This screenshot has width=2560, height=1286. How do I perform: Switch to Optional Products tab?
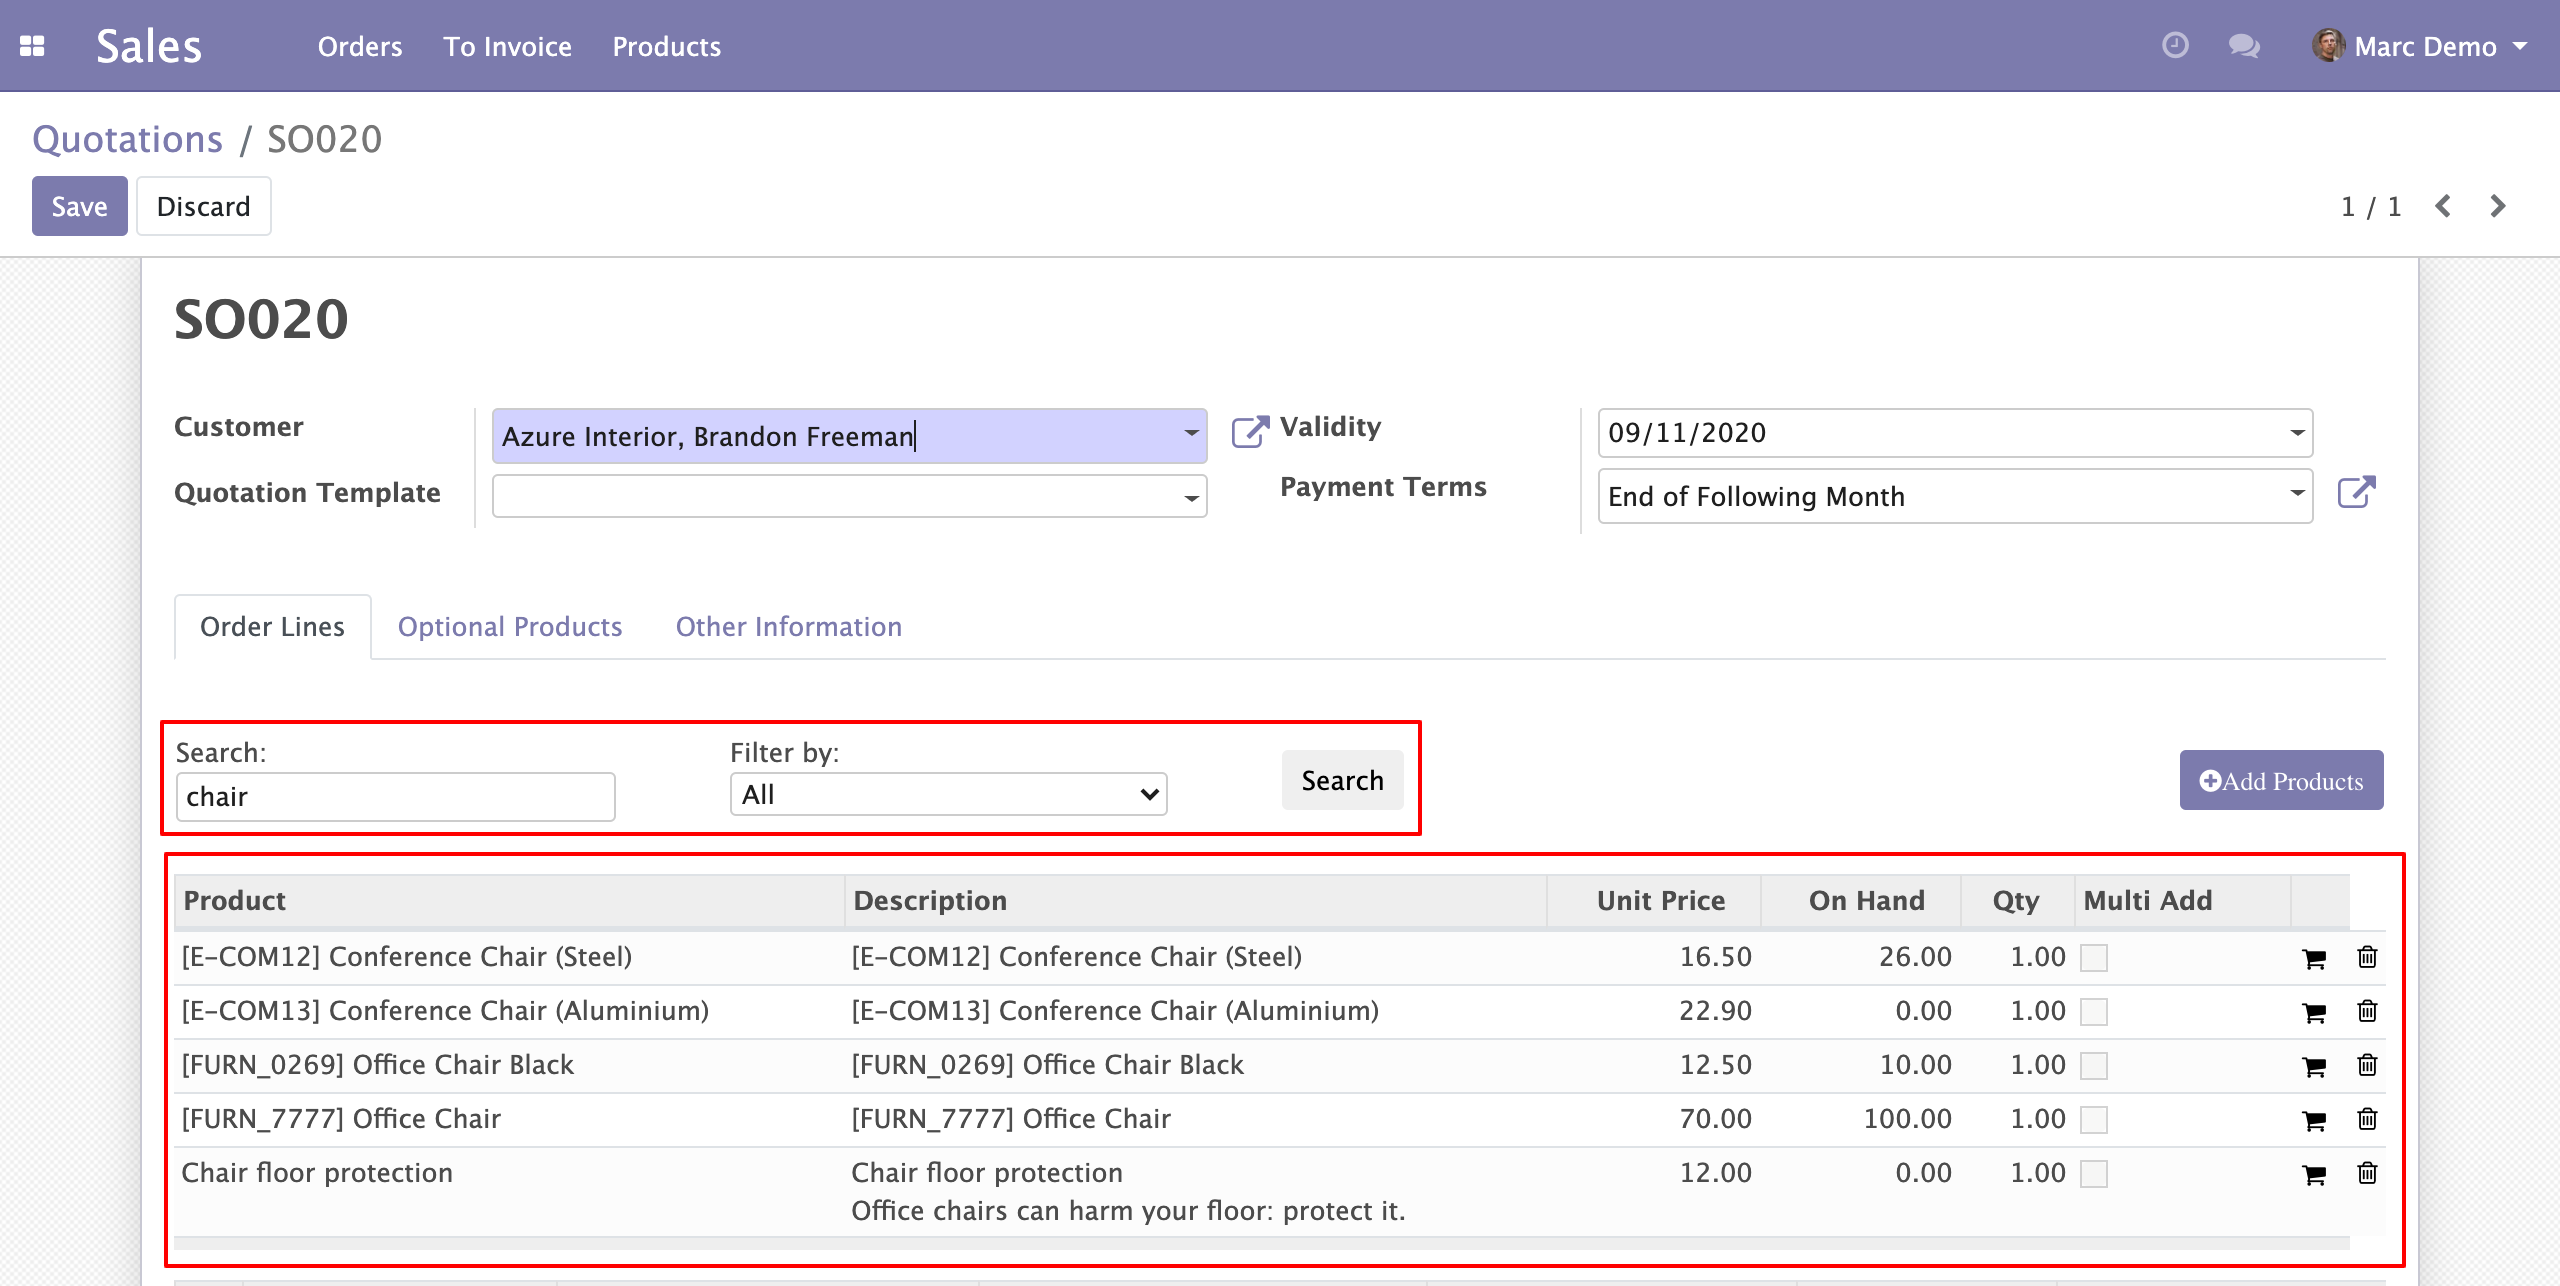pyautogui.click(x=509, y=627)
